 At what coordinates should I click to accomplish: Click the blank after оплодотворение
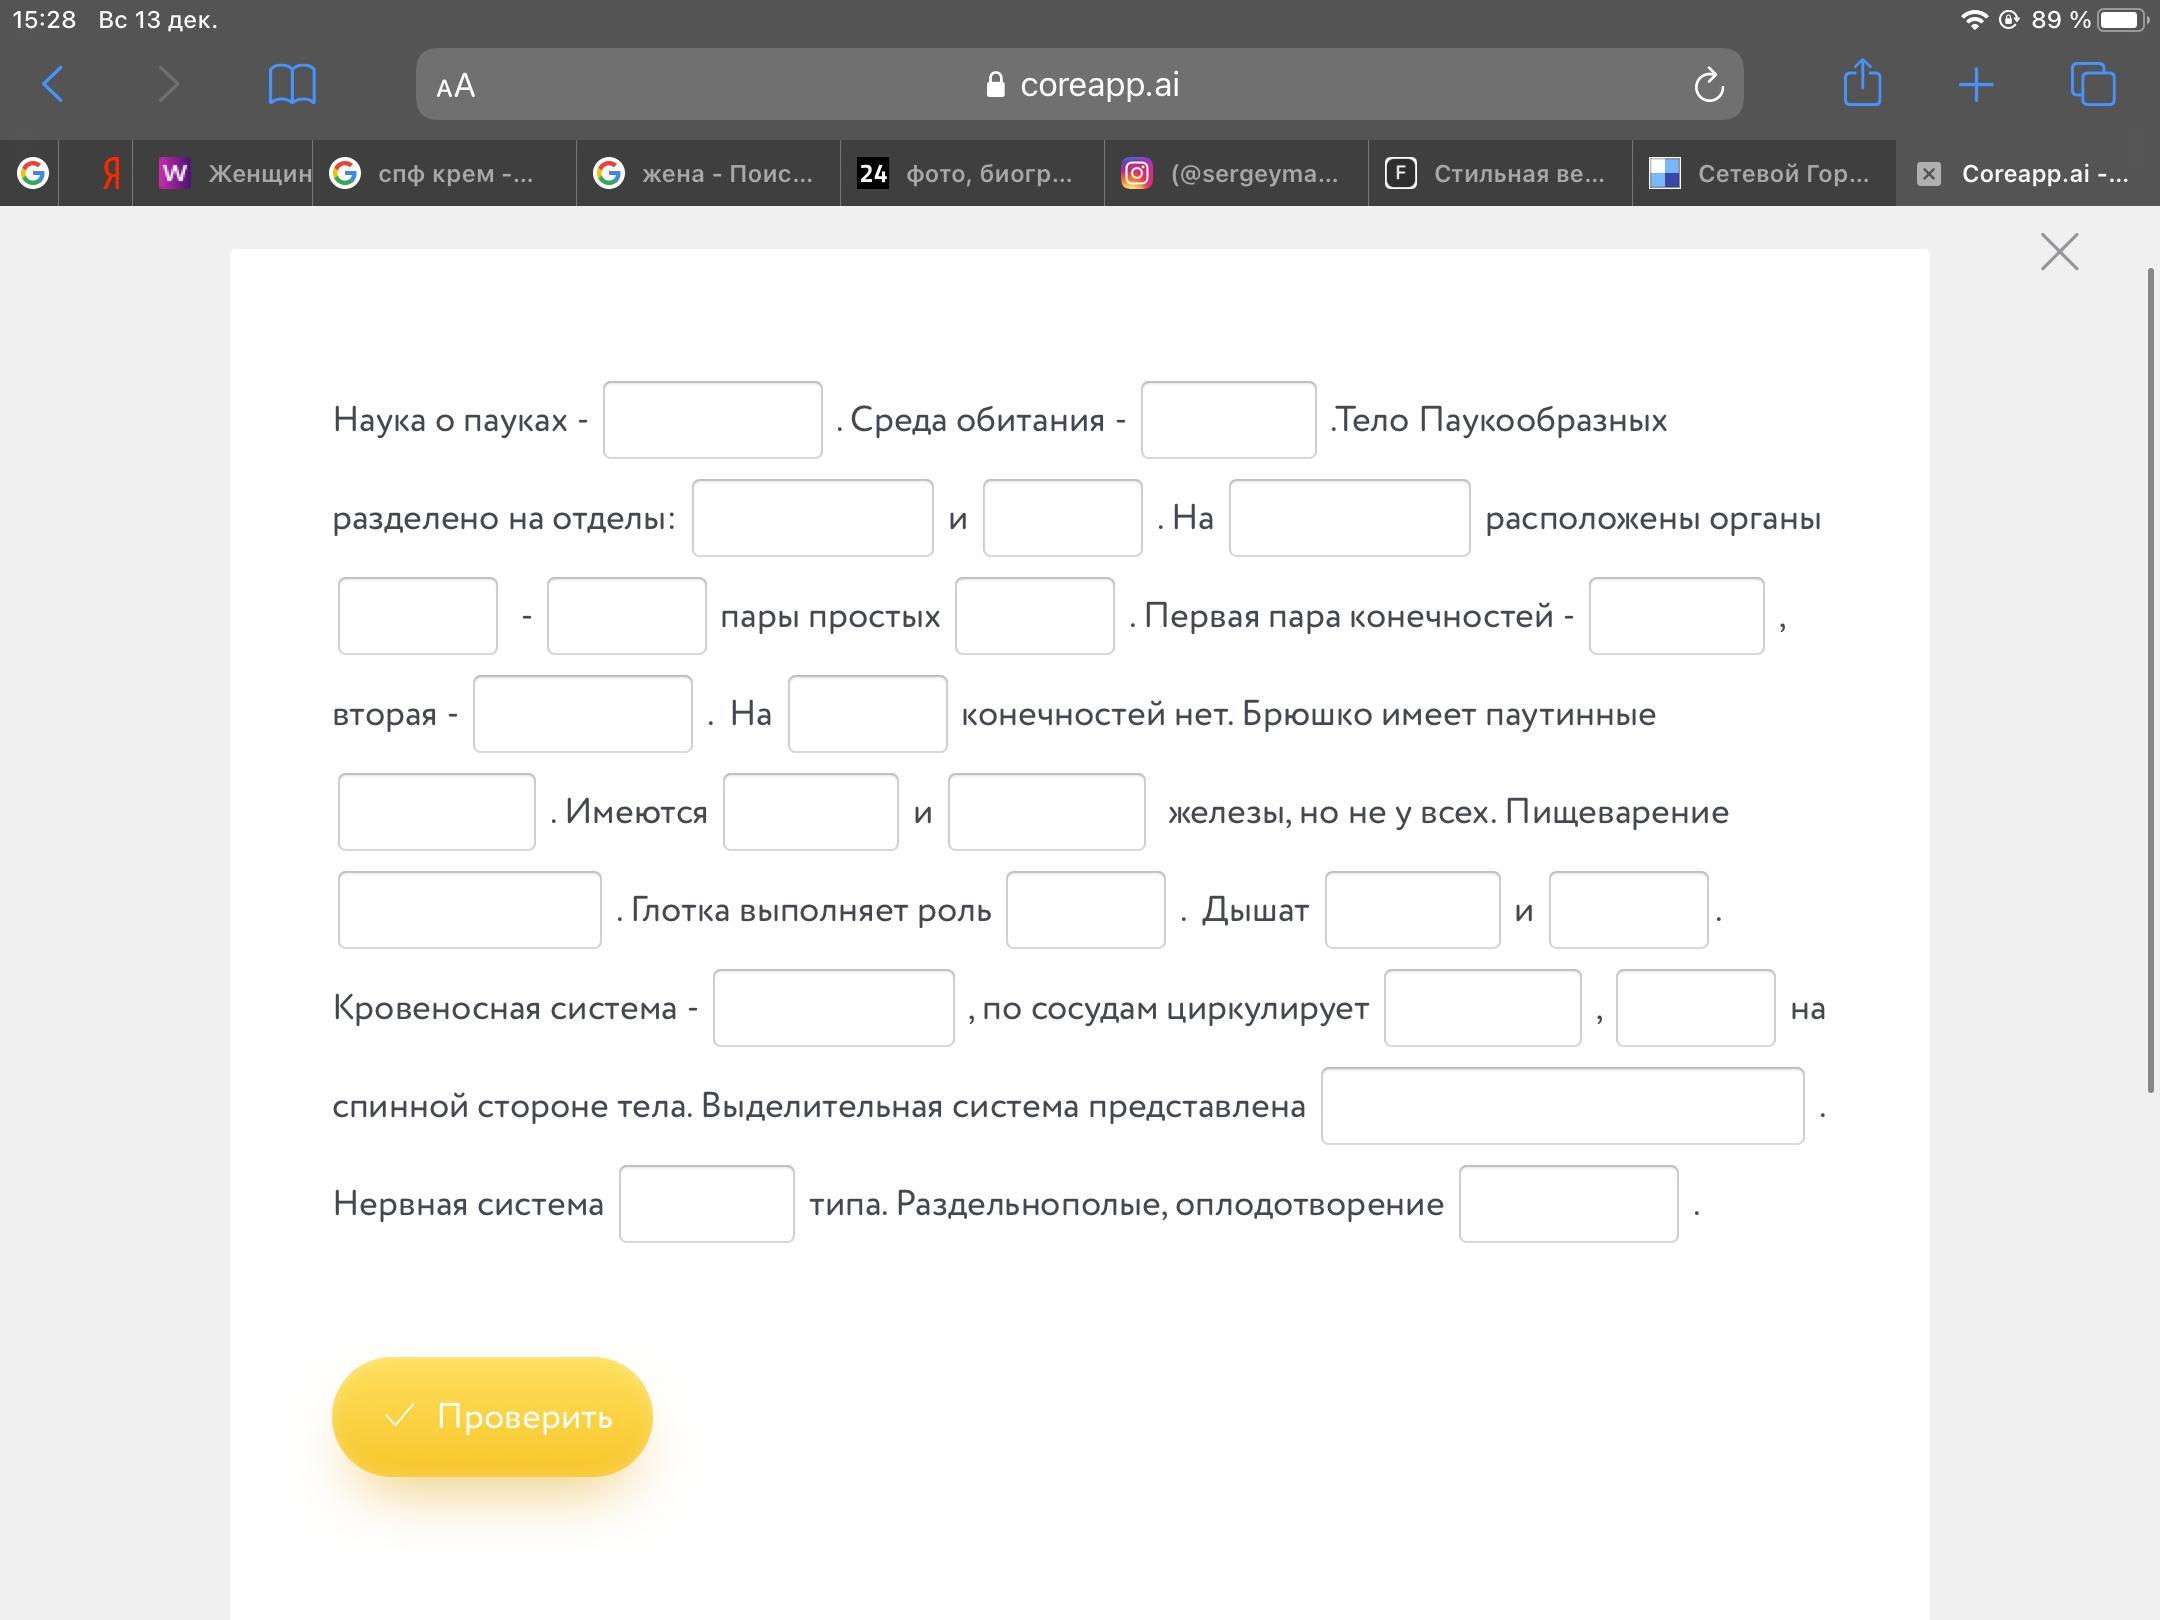click(1568, 1204)
